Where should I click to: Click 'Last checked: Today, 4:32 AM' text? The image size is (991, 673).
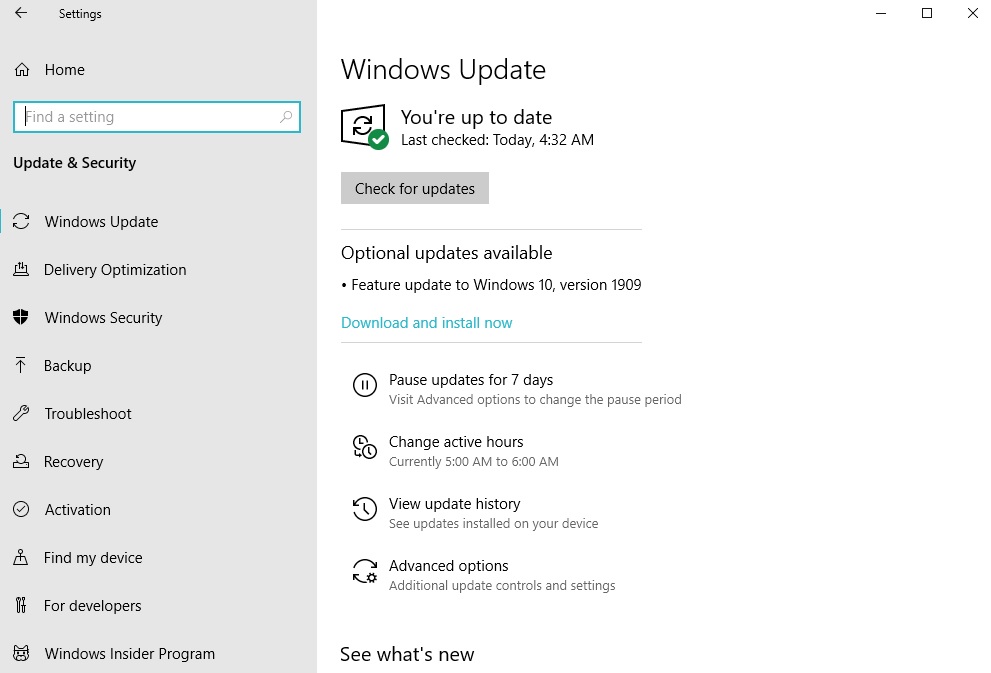click(497, 140)
